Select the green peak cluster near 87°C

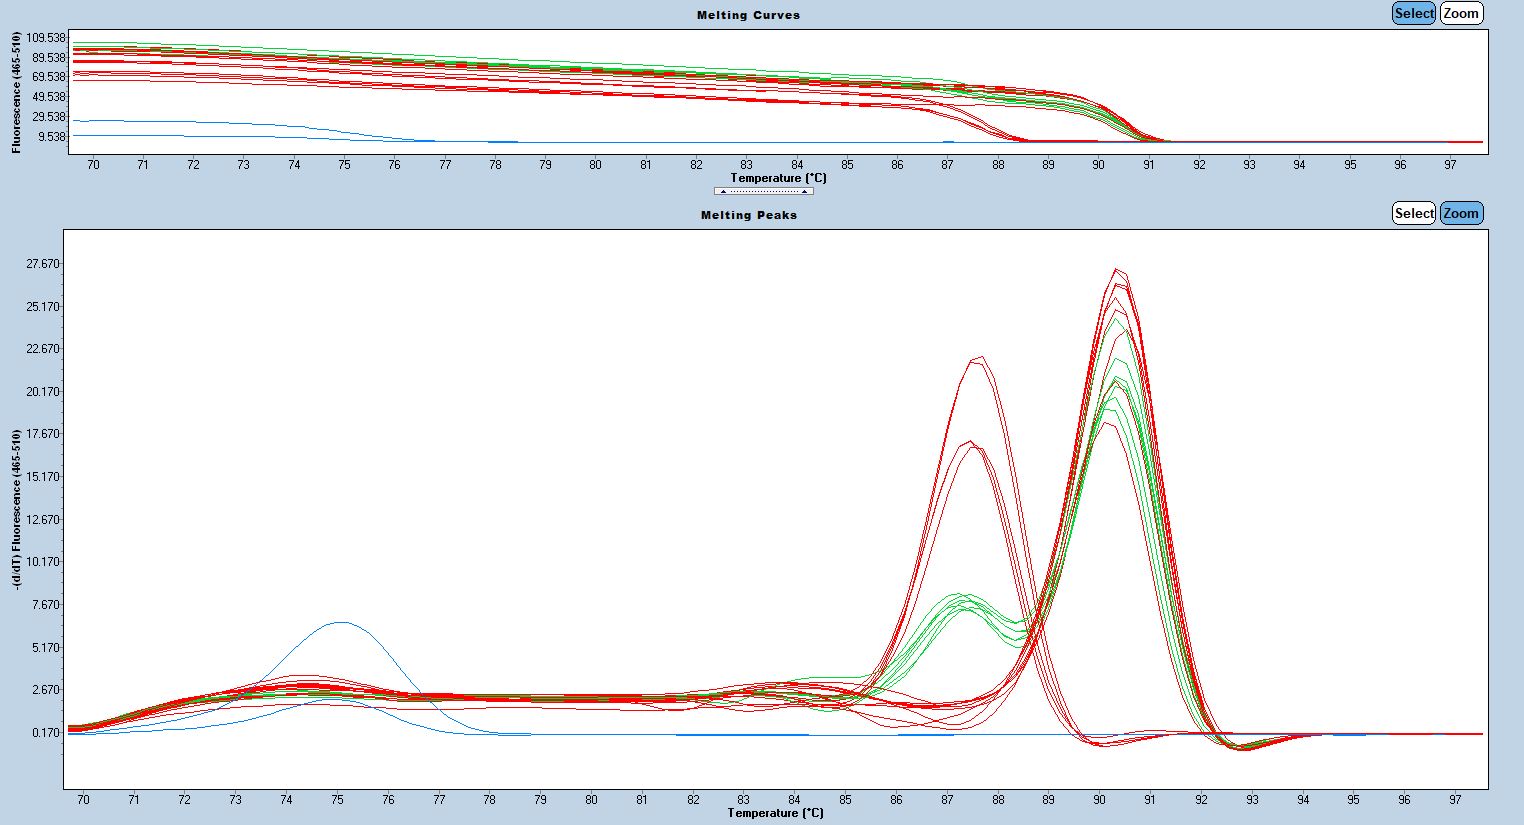(x=962, y=600)
